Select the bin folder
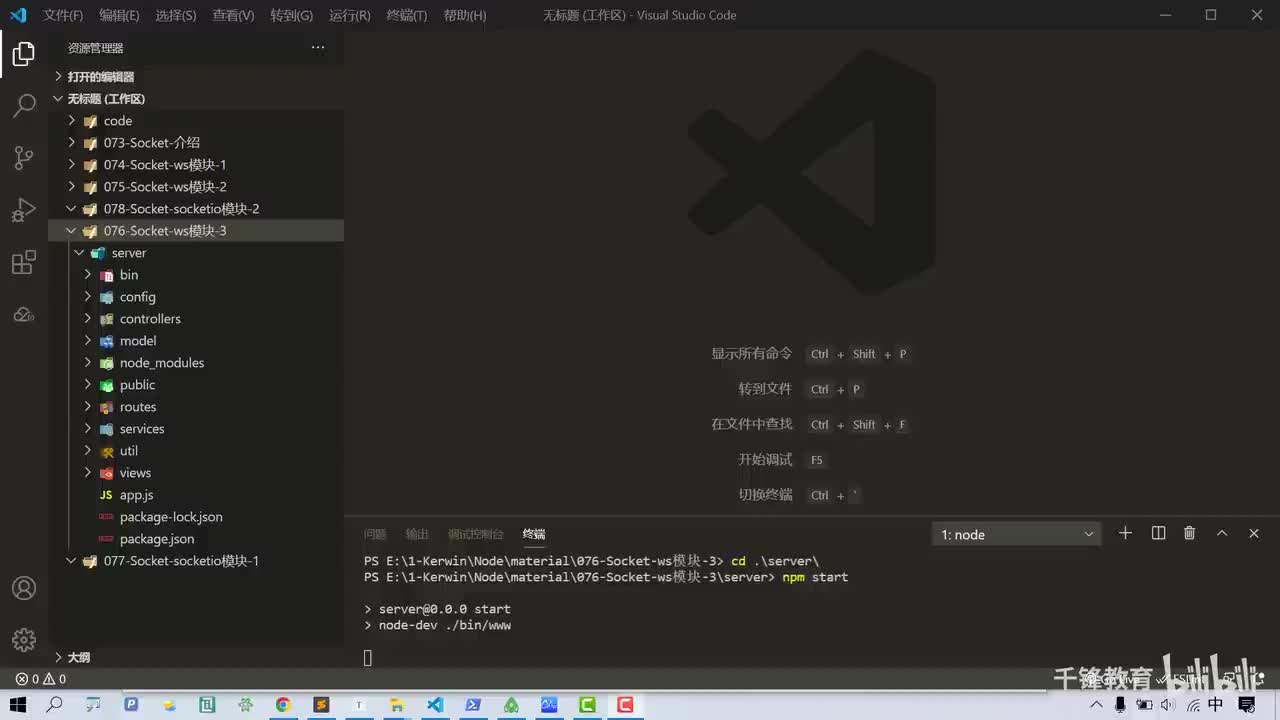Image resolution: width=1280 pixels, height=720 pixels. coord(129,275)
